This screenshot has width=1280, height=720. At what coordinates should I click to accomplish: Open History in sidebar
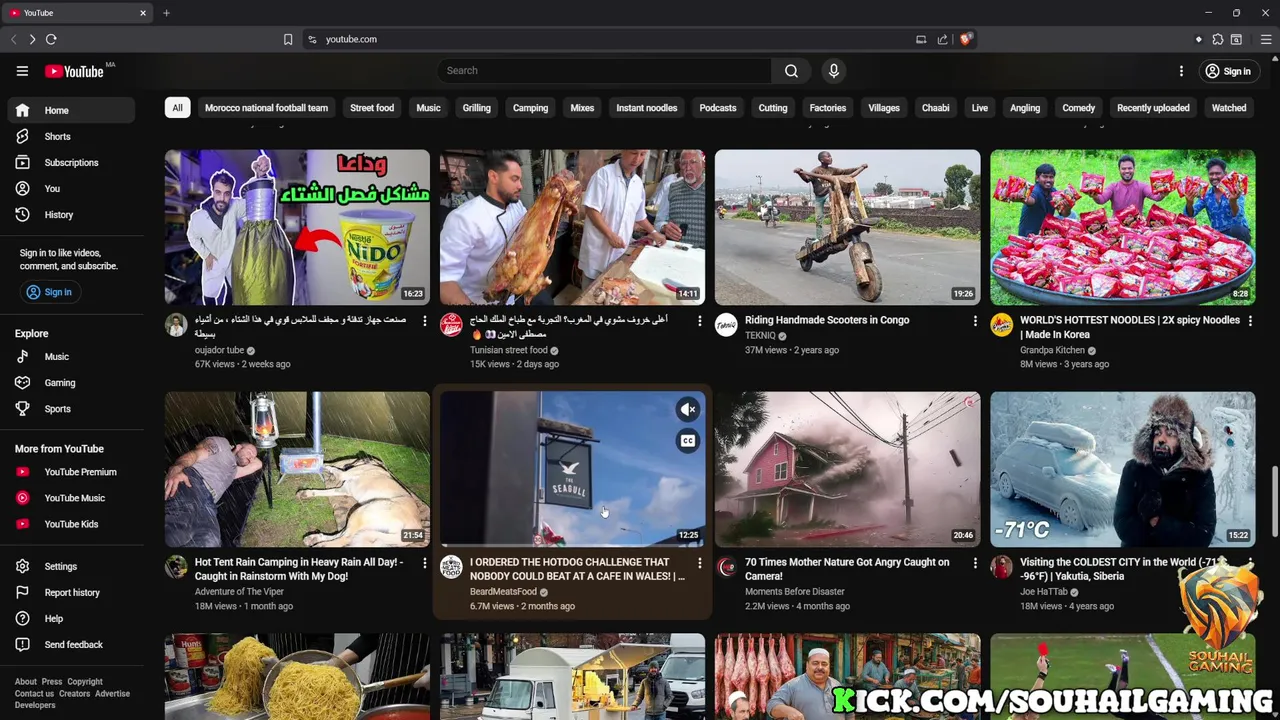(x=70, y=214)
